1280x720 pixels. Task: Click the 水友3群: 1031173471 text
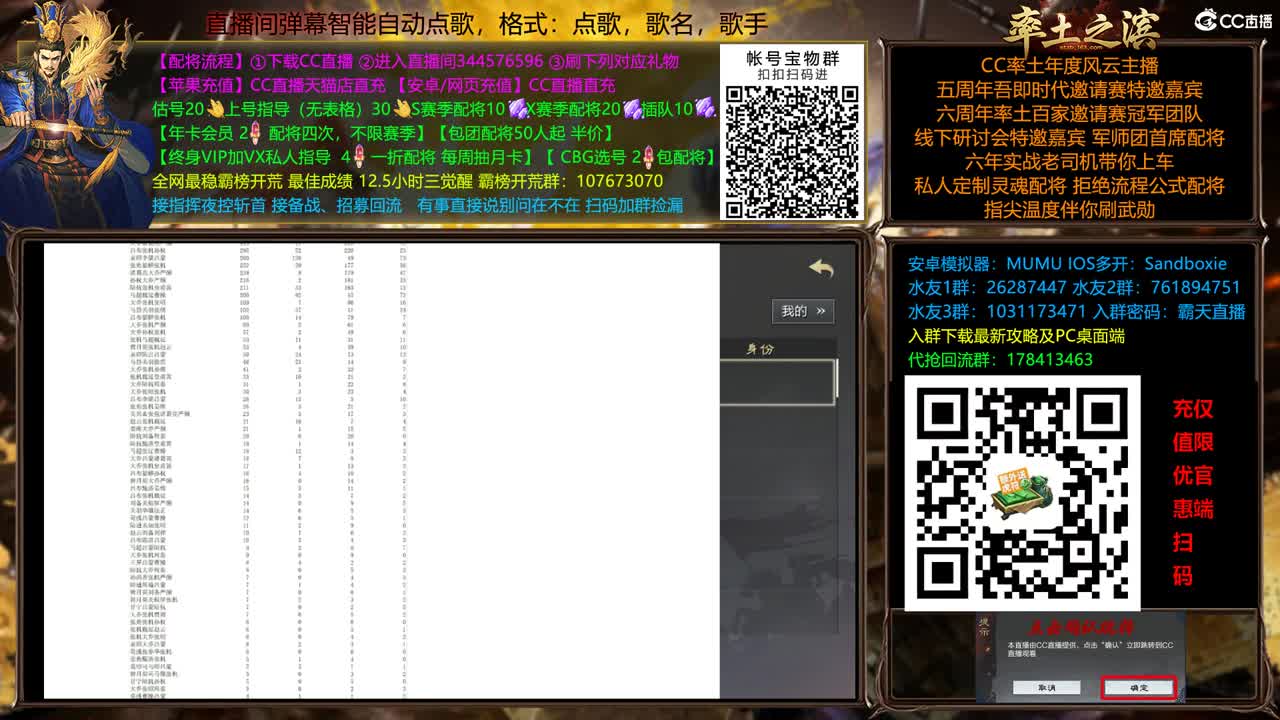pos(997,312)
